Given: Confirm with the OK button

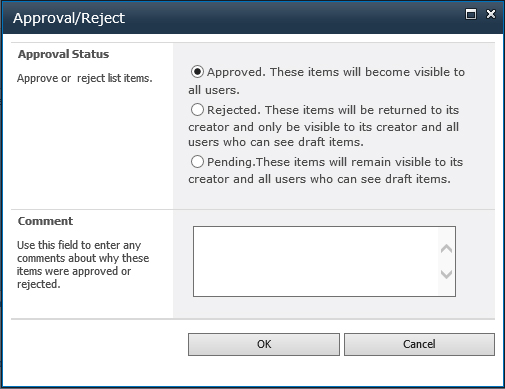Looking at the screenshot, I should click(264, 344).
